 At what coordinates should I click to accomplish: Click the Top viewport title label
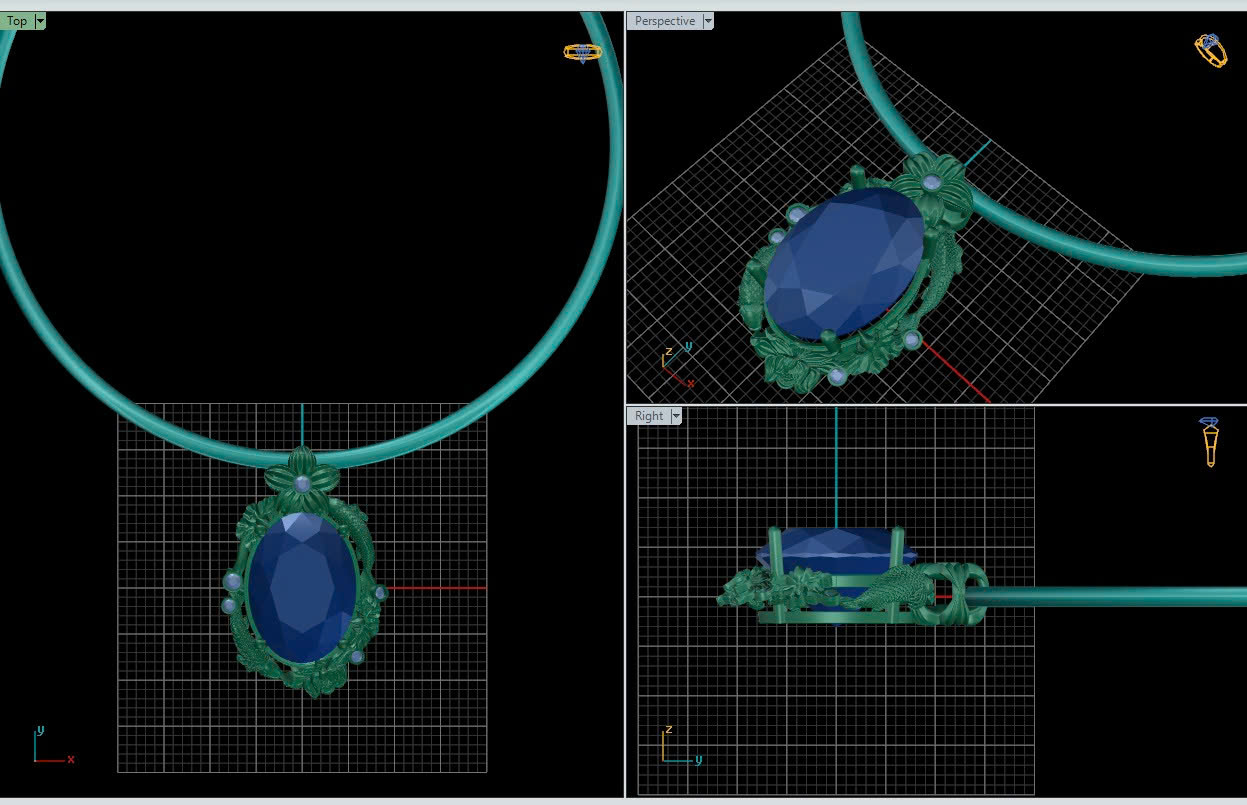click(x=17, y=21)
